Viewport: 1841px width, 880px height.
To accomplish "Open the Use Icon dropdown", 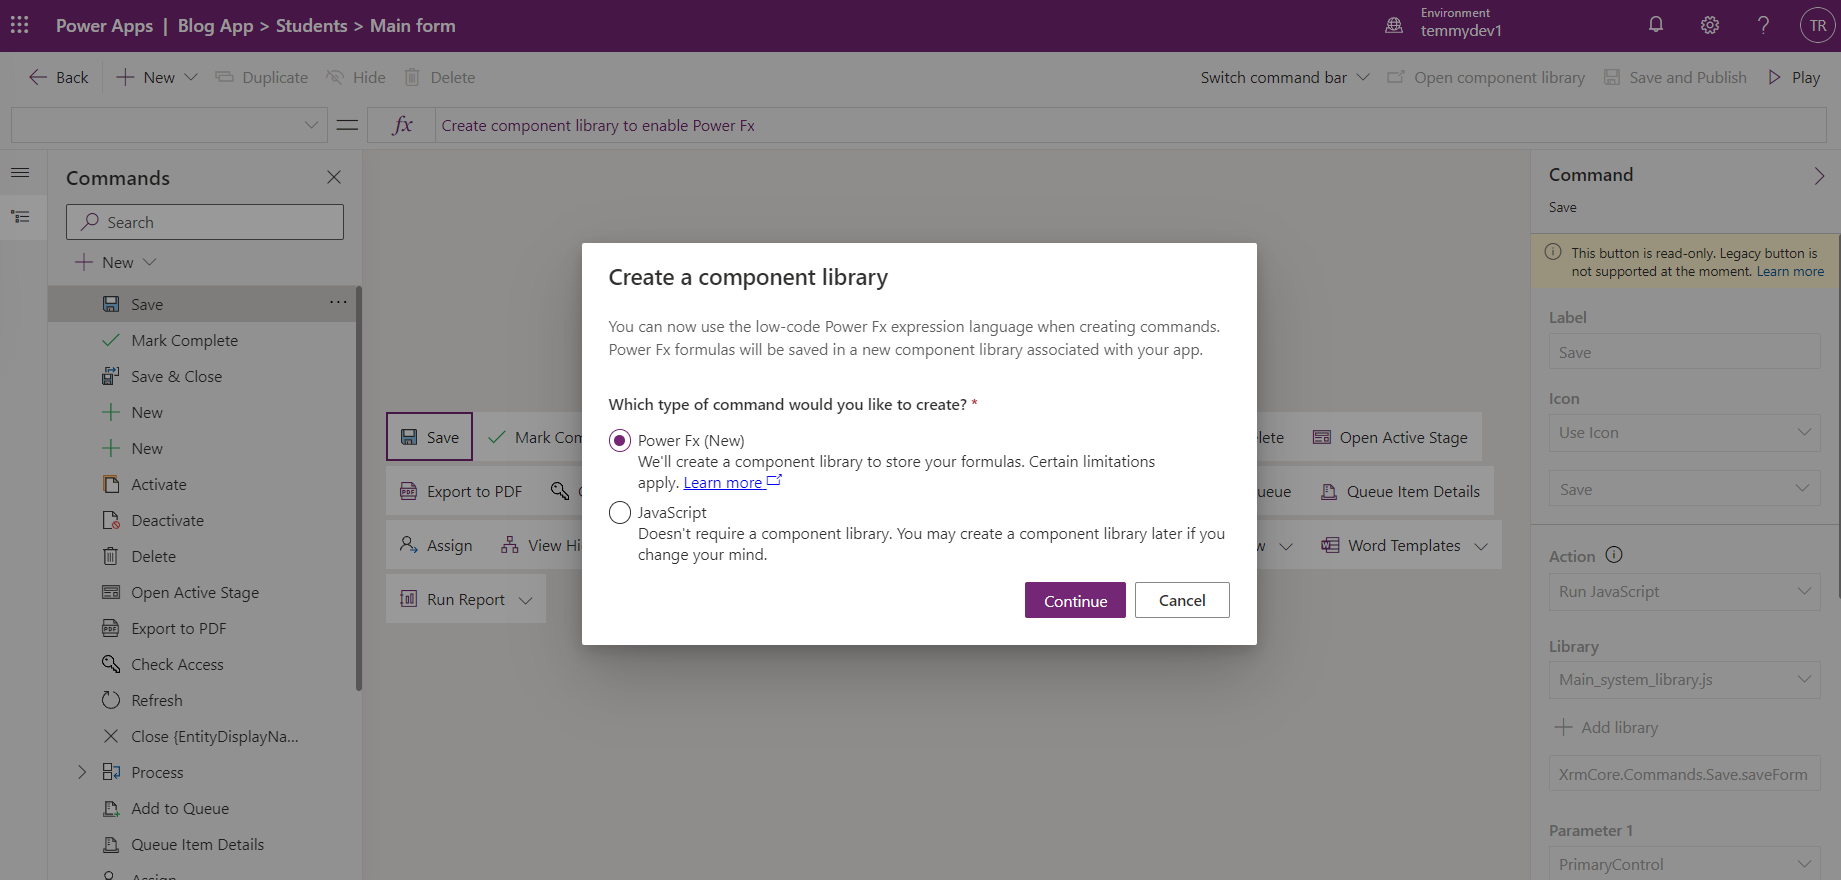I will 1684,433.
